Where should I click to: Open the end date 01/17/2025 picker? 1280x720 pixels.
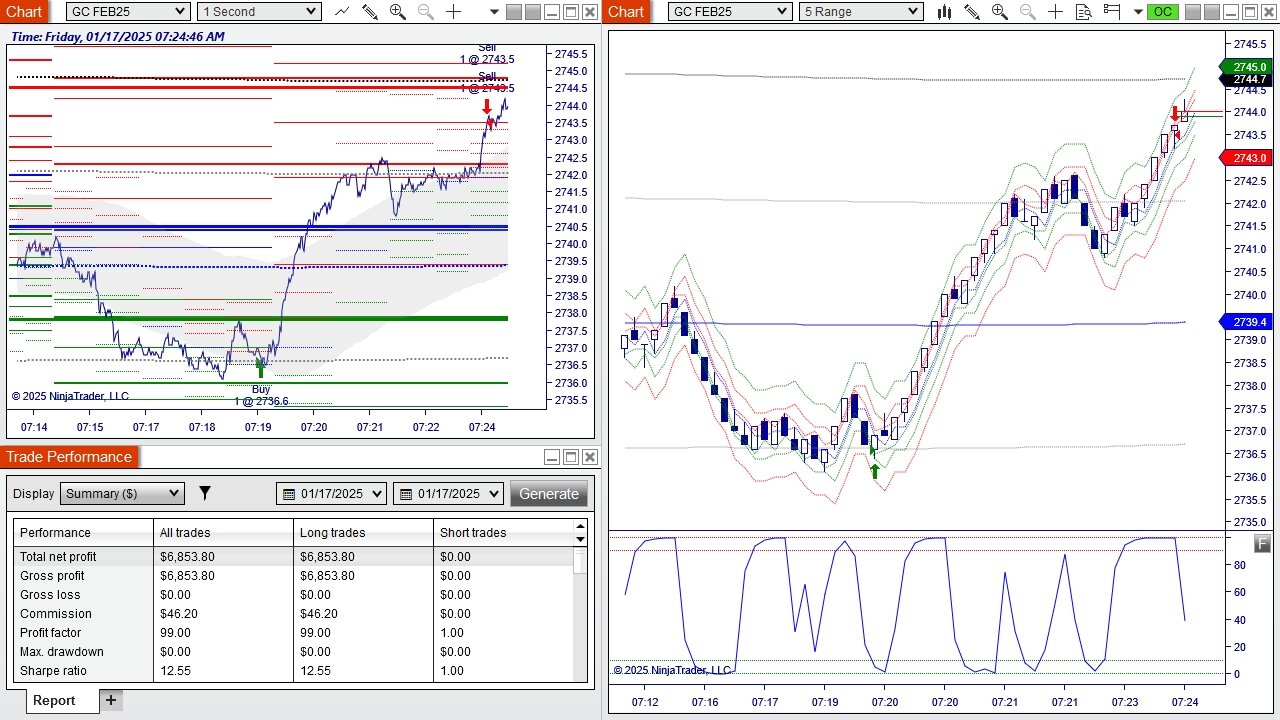pos(448,493)
